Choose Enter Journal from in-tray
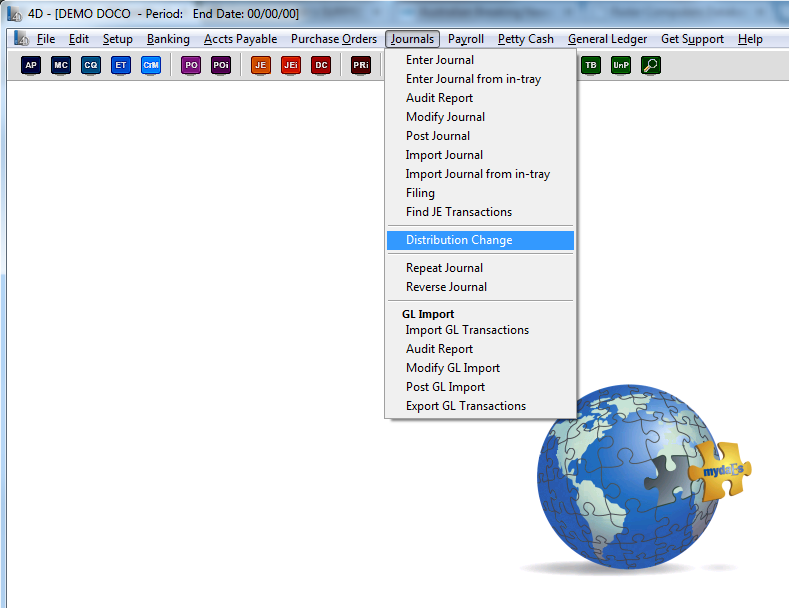This screenshot has height=608, width=789. pos(481,79)
